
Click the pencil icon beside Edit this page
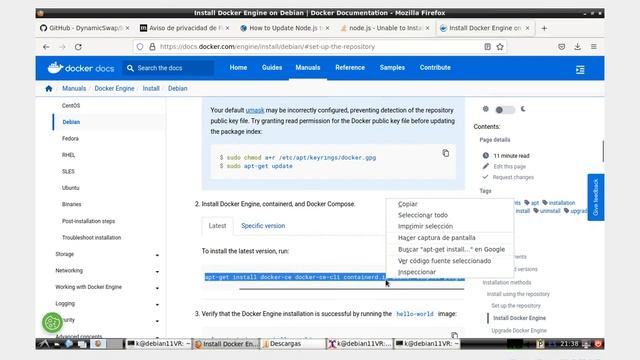[x=485, y=166]
